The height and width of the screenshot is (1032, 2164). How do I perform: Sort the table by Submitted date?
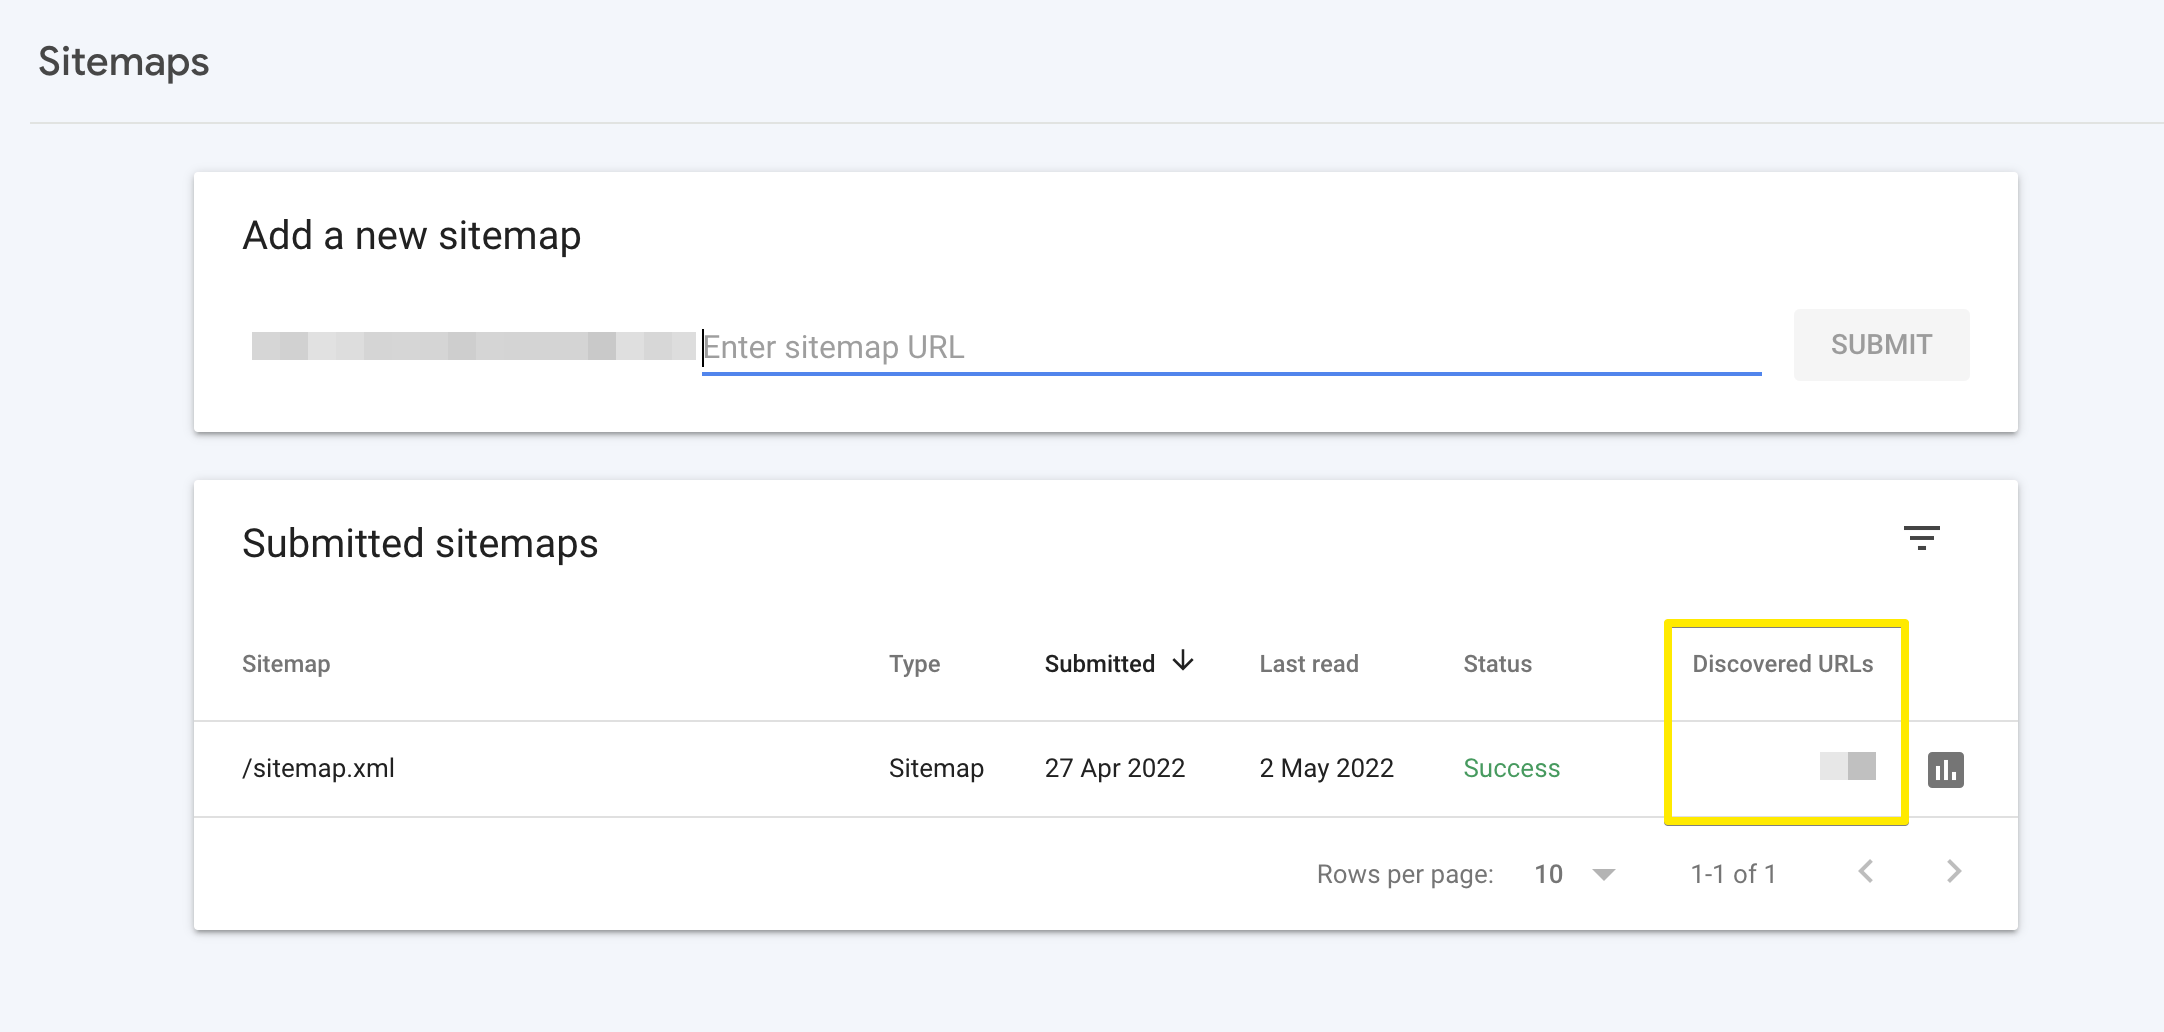tap(1100, 662)
